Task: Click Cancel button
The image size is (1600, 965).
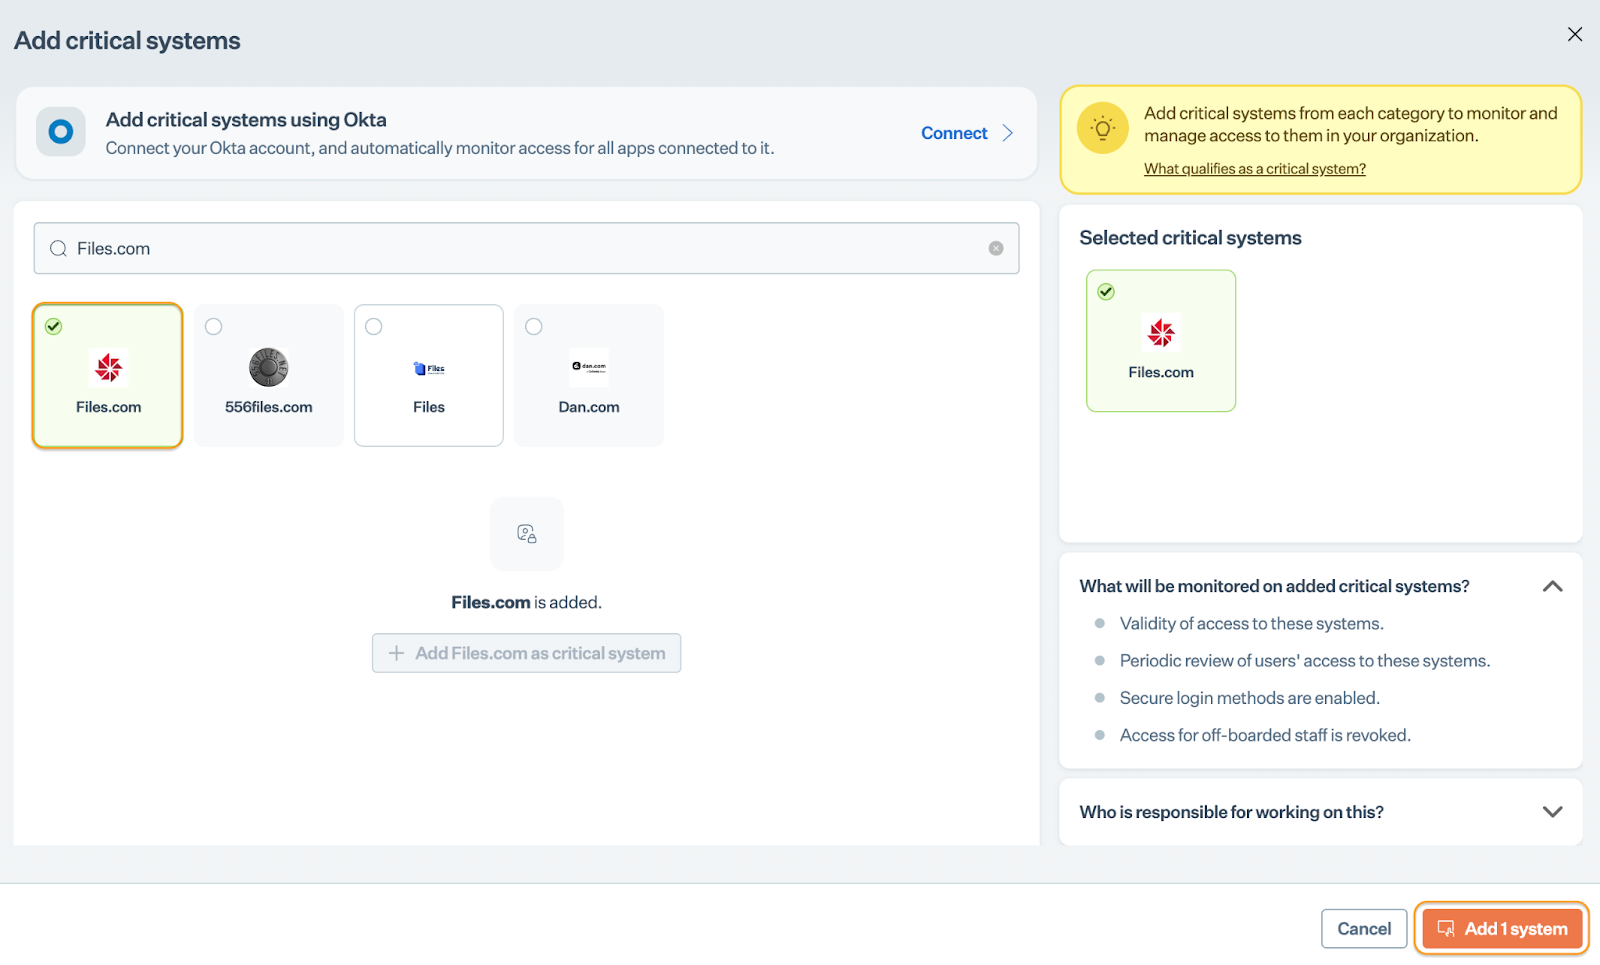Action: tap(1364, 929)
